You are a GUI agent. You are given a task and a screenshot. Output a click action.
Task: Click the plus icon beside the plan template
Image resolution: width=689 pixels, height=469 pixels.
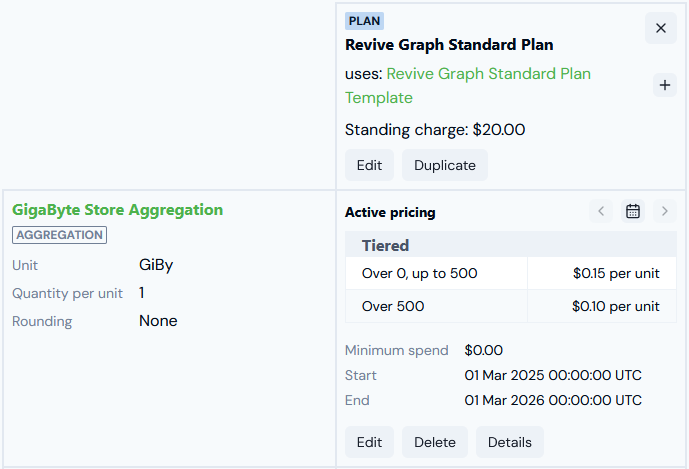(x=665, y=85)
